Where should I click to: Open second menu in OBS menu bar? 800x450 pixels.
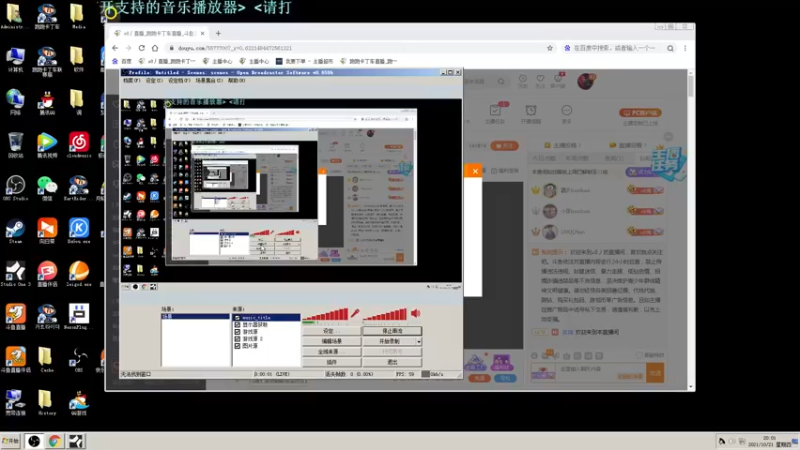(x=154, y=81)
